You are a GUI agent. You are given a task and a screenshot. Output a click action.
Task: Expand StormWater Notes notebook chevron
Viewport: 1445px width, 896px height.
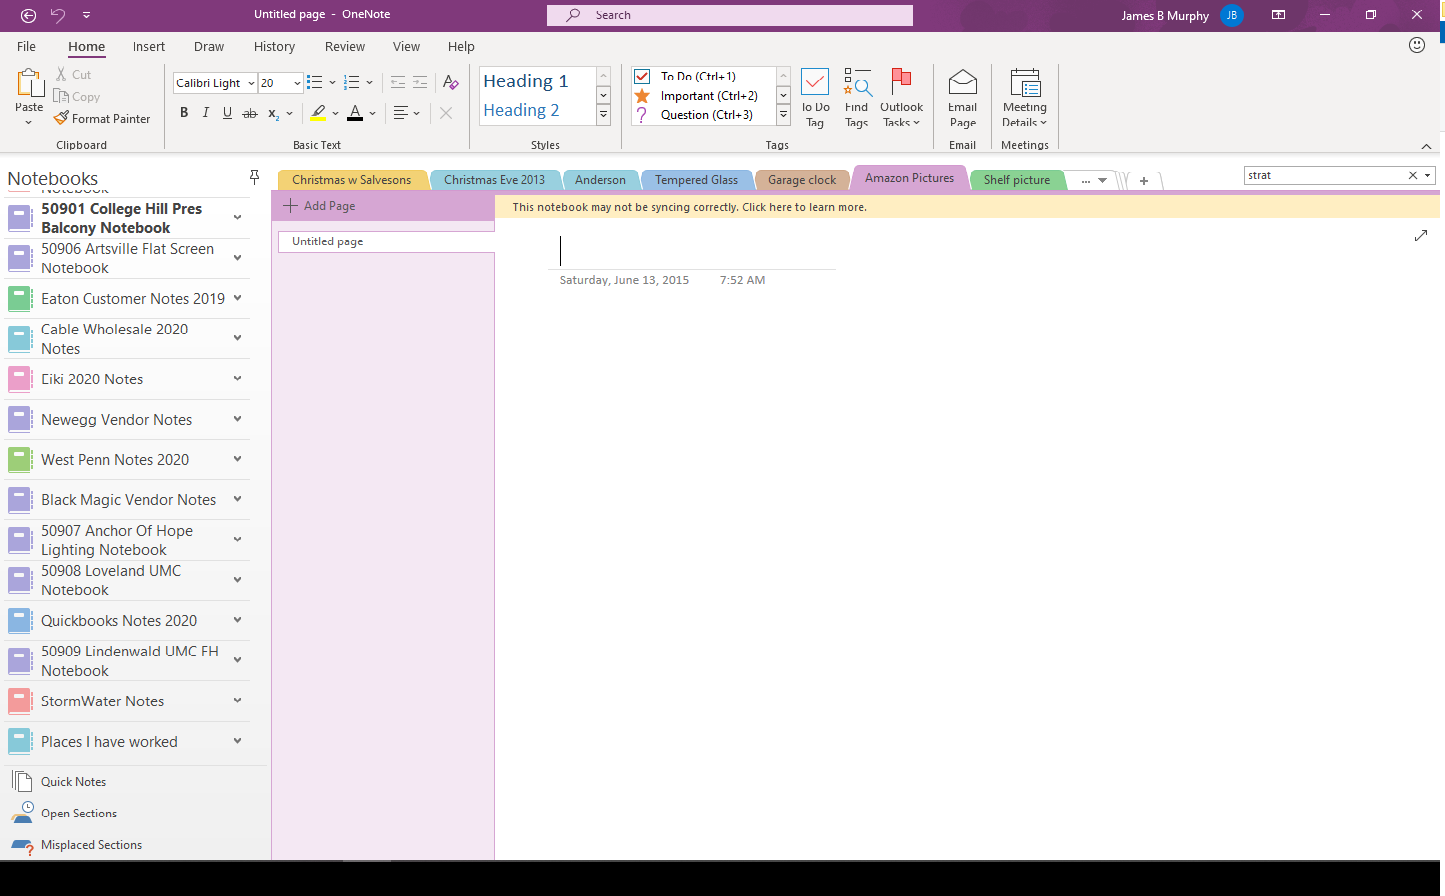click(x=238, y=701)
